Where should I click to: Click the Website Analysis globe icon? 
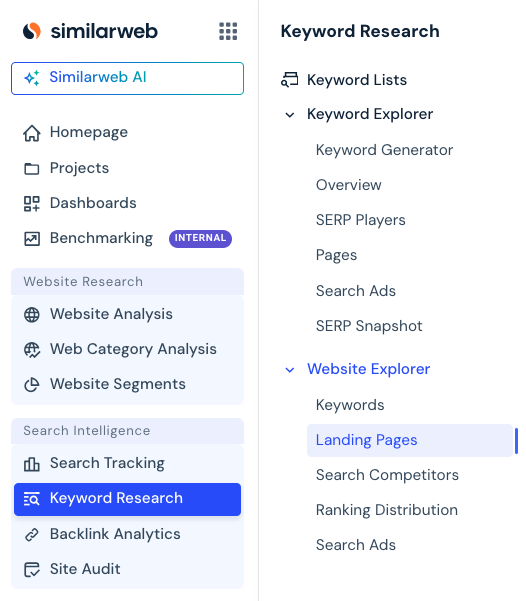coord(32,314)
